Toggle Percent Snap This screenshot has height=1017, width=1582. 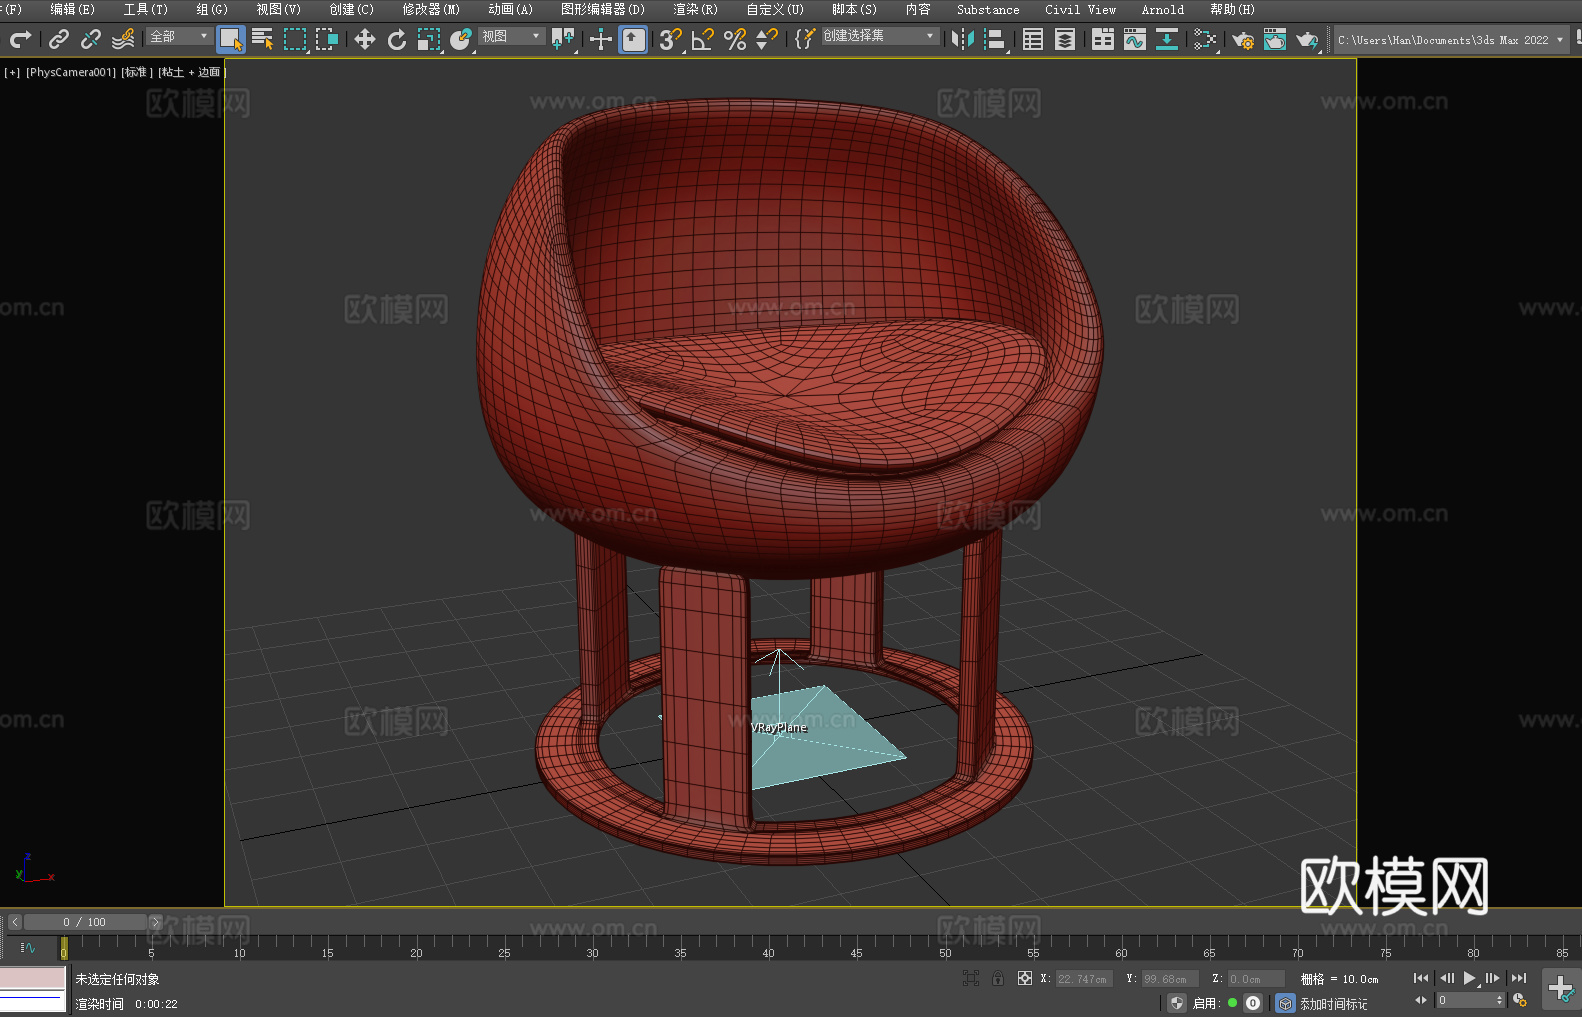(x=735, y=39)
